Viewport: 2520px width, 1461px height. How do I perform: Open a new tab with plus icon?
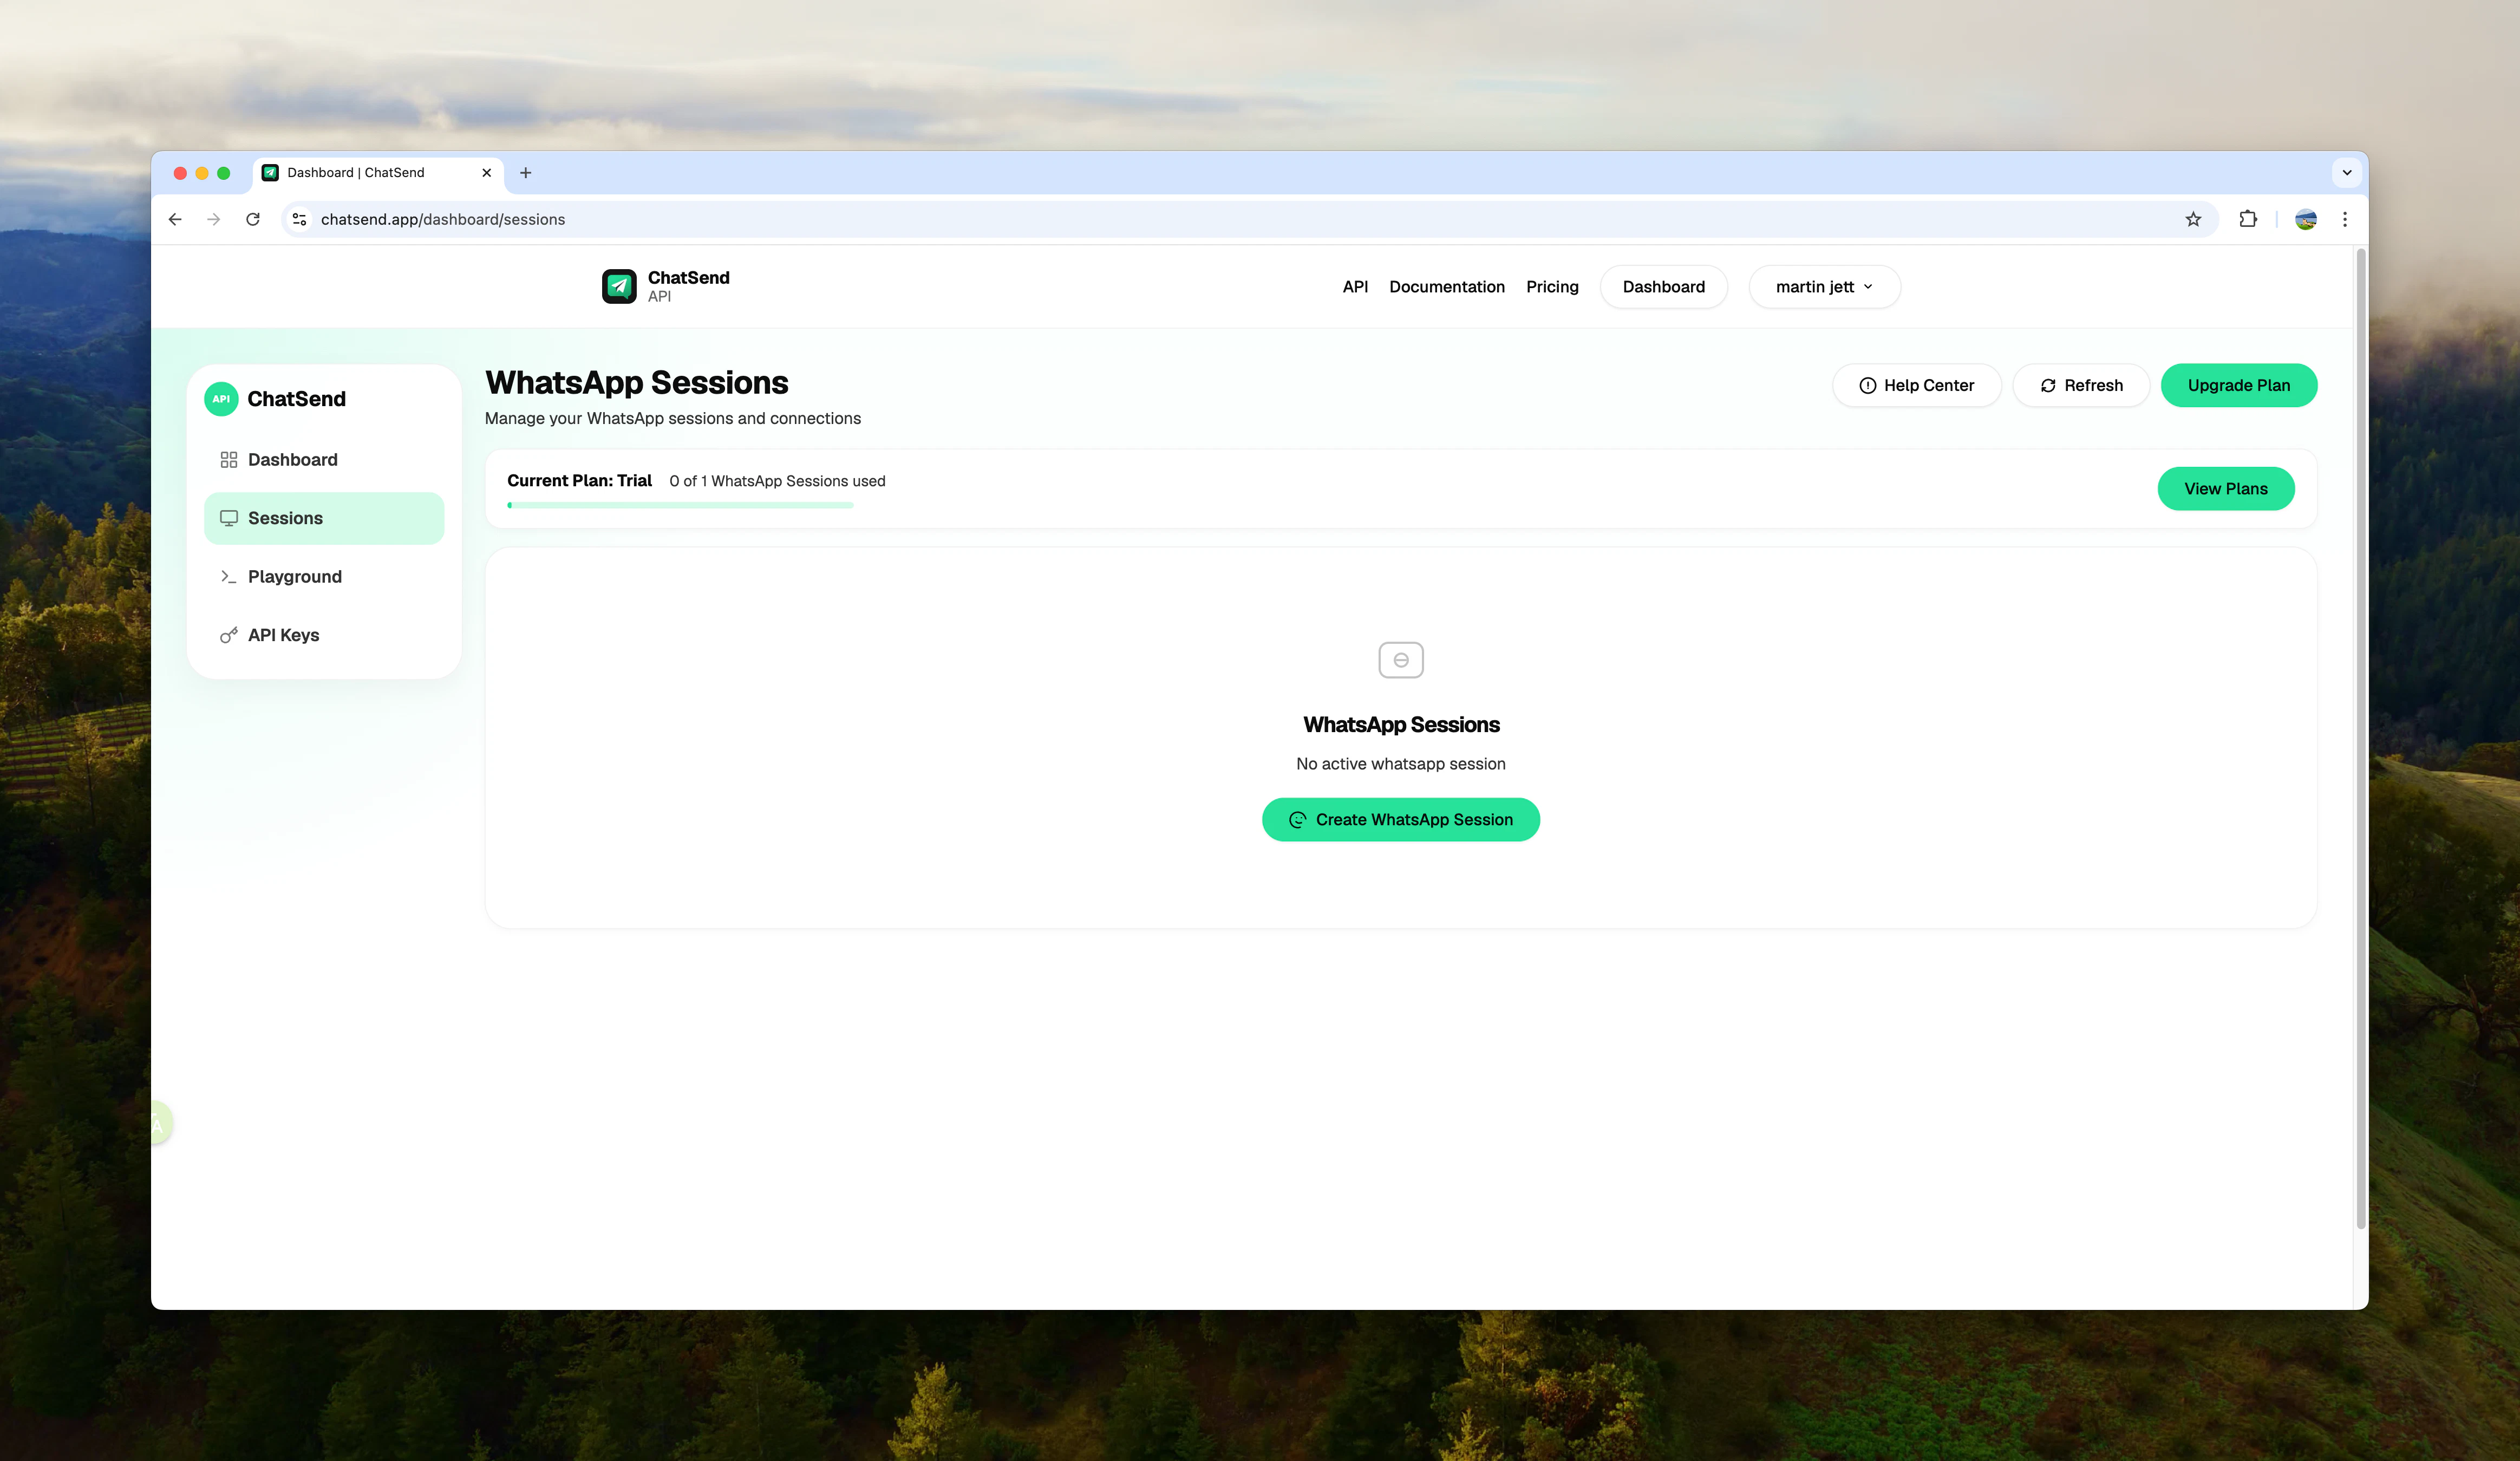click(x=526, y=172)
